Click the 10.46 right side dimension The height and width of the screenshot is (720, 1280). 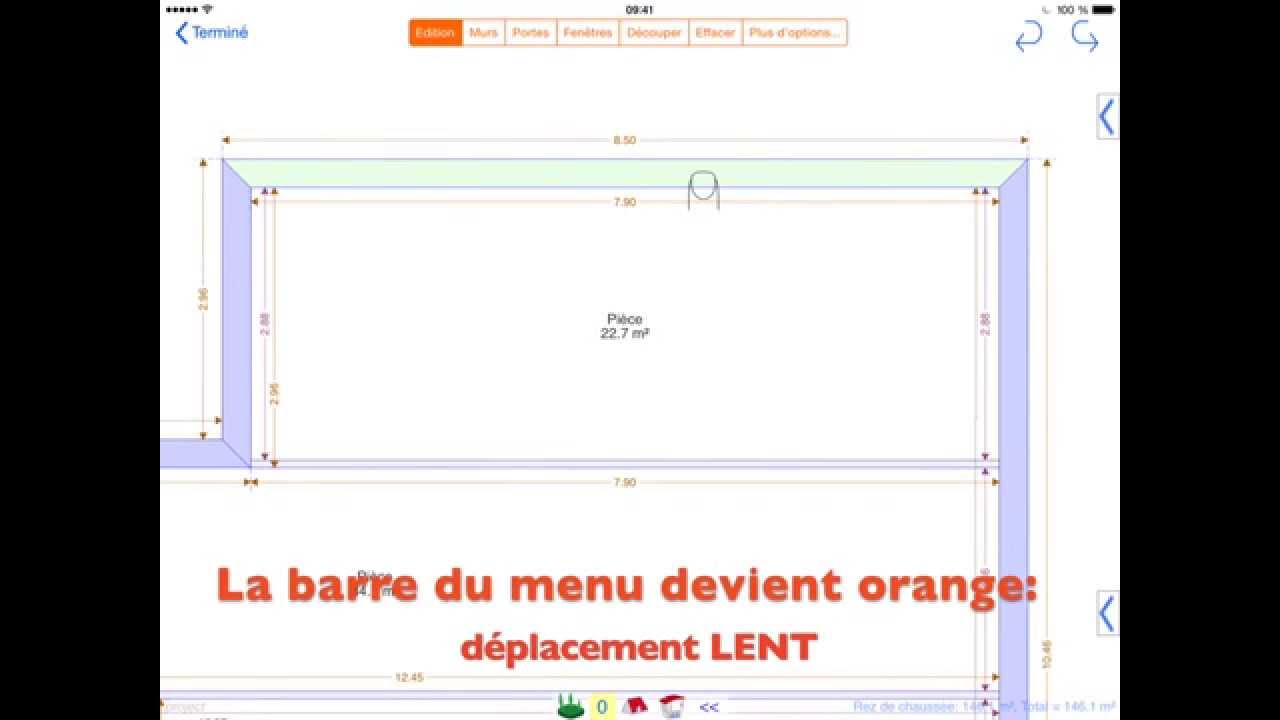(1046, 654)
